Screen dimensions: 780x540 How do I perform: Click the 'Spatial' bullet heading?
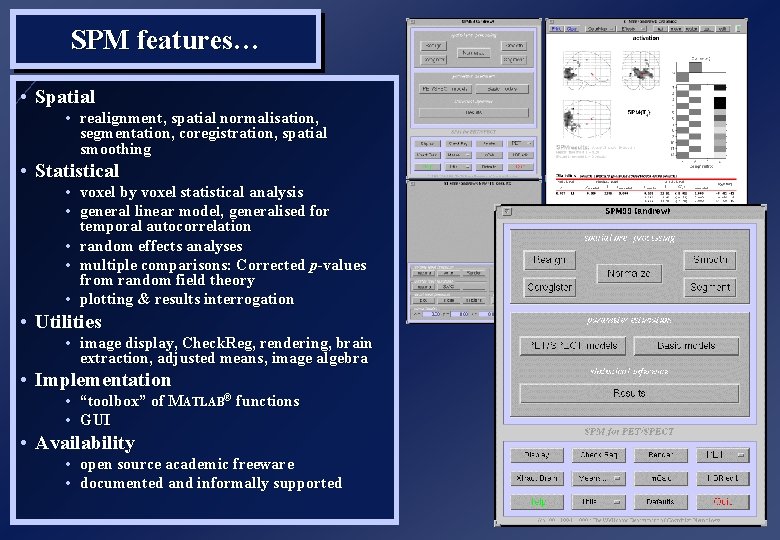pos(65,96)
